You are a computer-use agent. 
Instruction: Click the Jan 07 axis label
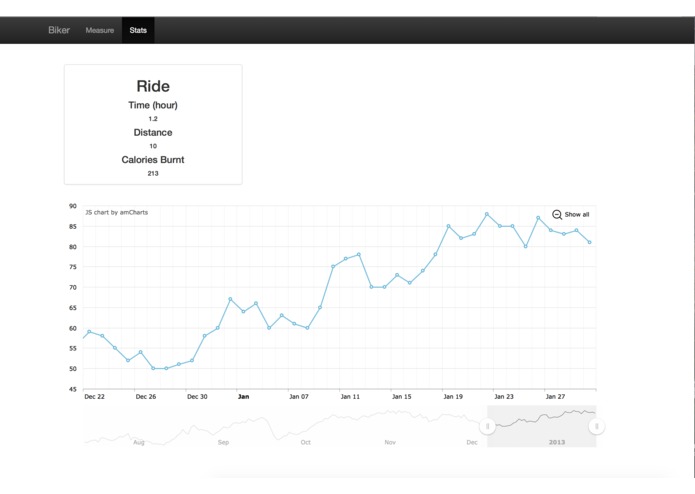(x=299, y=397)
